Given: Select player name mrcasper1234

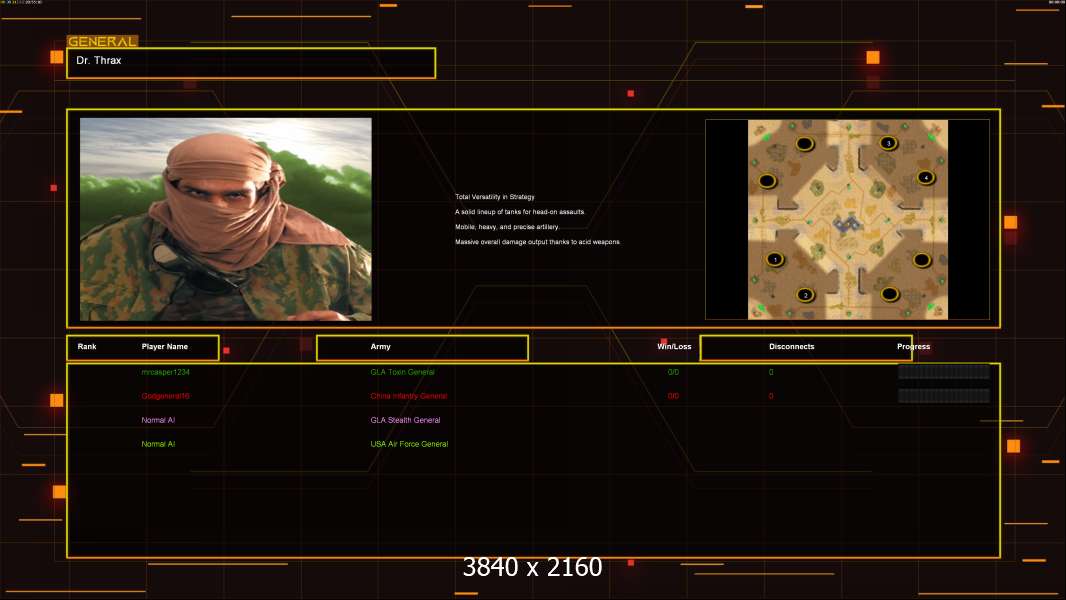Looking at the screenshot, I should [x=165, y=372].
